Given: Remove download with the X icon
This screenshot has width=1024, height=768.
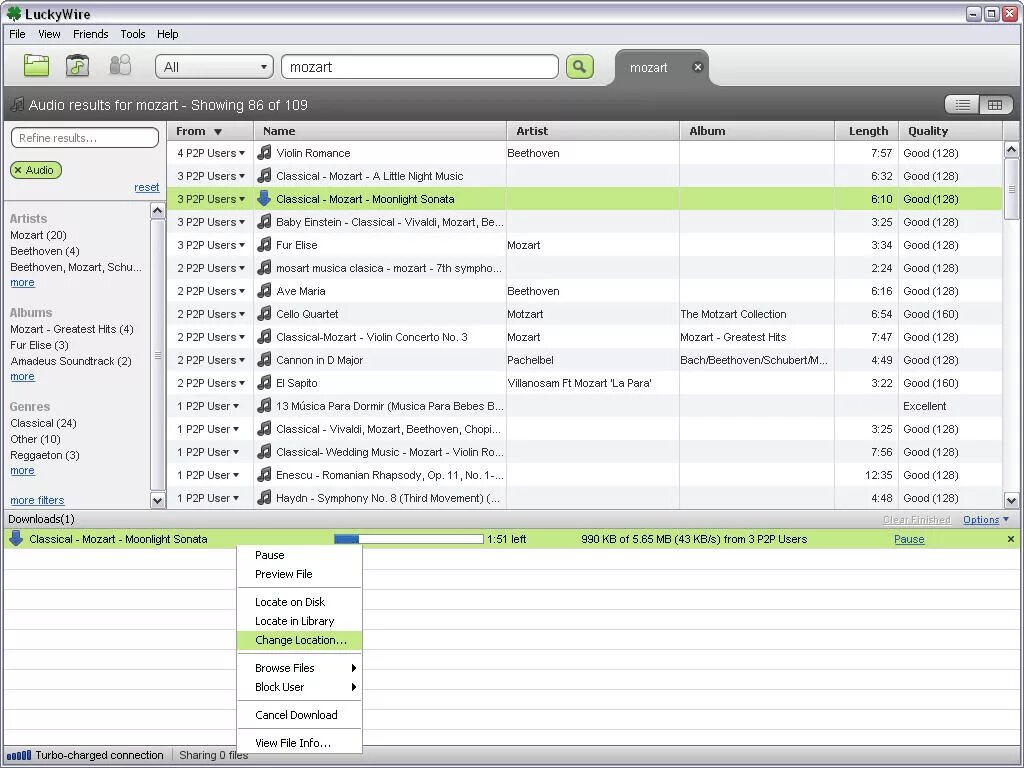Looking at the screenshot, I should coord(1010,539).
